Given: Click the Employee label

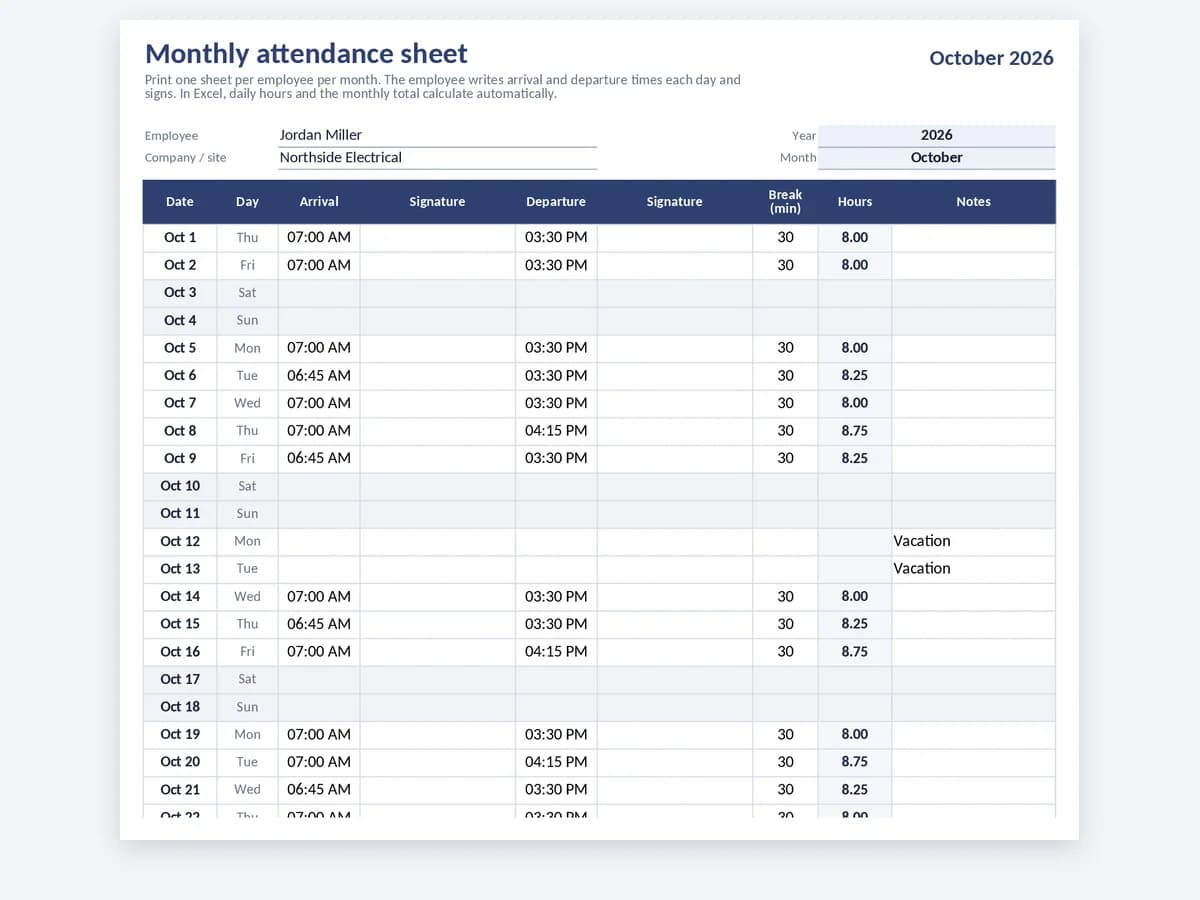Looking at the screenshot, I should 171,136.
